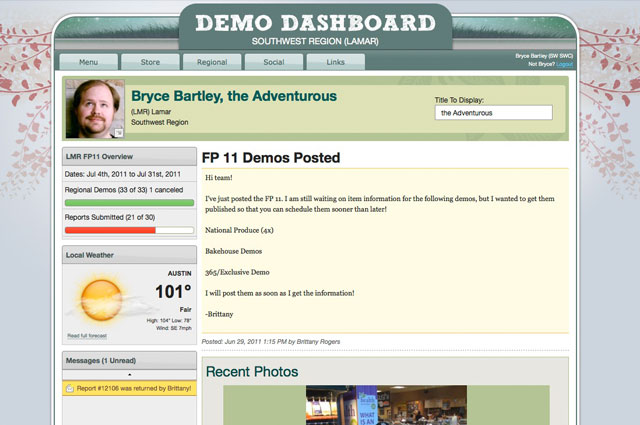Click the Regional Demos (33 of 33) text
Viewport: 640px width, 425px height.
pos(124,190)
